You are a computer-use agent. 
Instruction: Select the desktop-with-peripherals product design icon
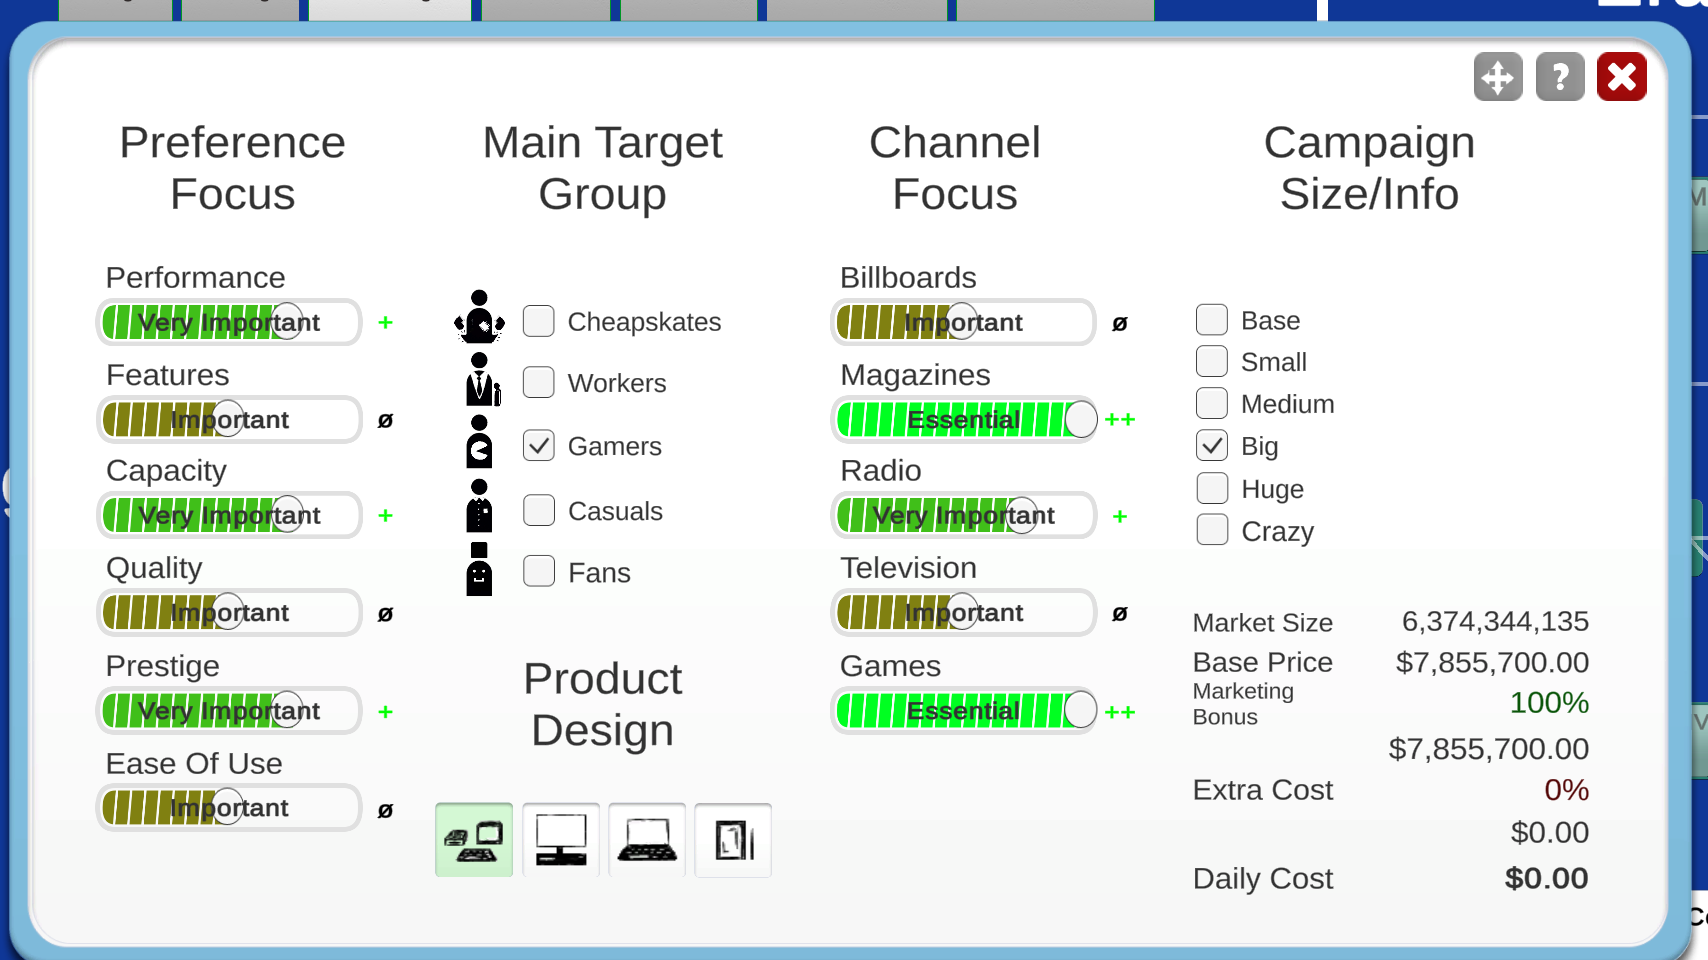474,840
